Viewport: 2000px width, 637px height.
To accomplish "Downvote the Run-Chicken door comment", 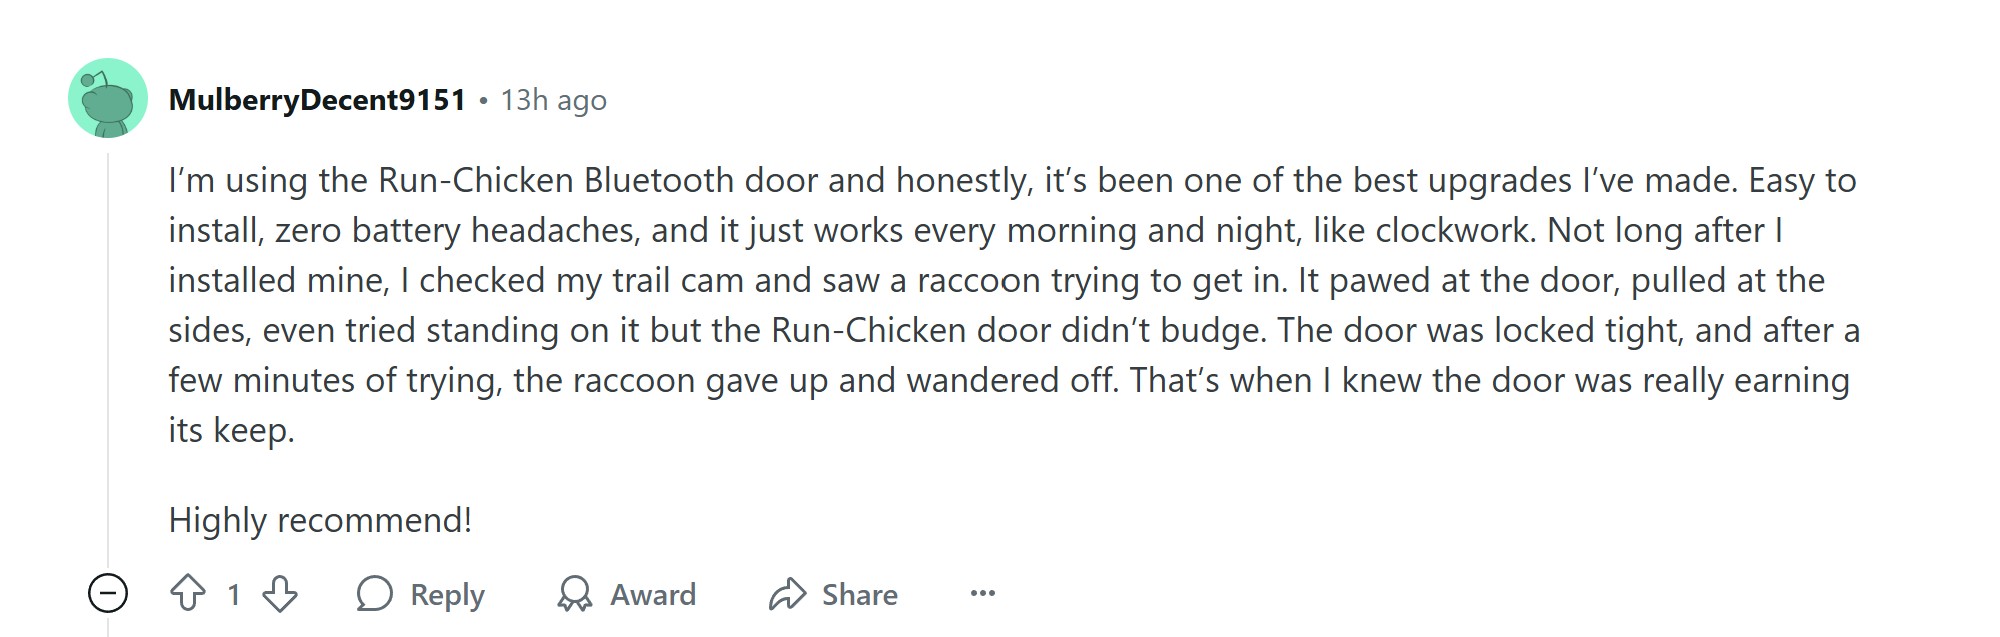I will [x=280, y=594].
